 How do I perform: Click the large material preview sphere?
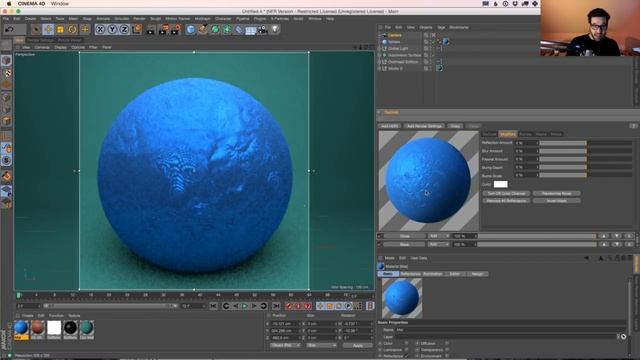tap(428, 180)
